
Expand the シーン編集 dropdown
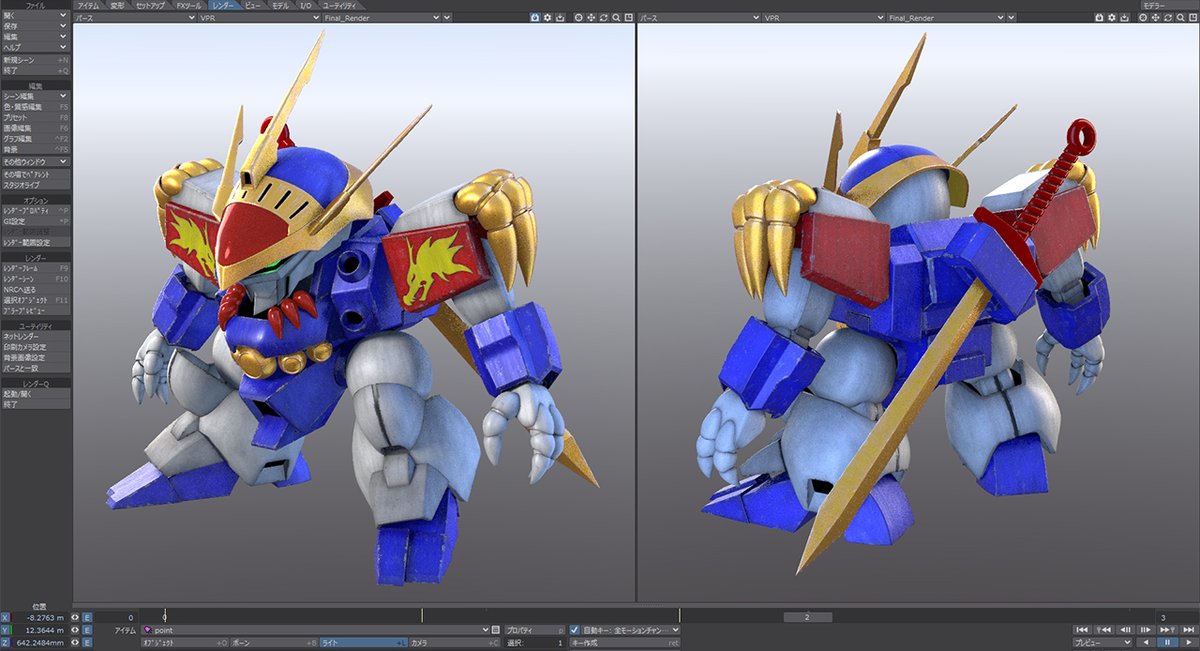tap(36, 96)
